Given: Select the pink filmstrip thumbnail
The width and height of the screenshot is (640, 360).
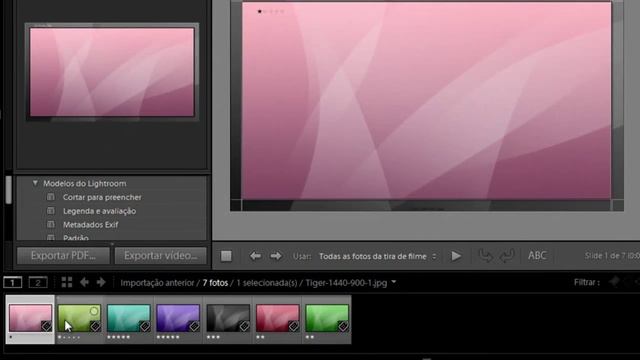Looking at the screenshot, I should [x=30, y=318].
